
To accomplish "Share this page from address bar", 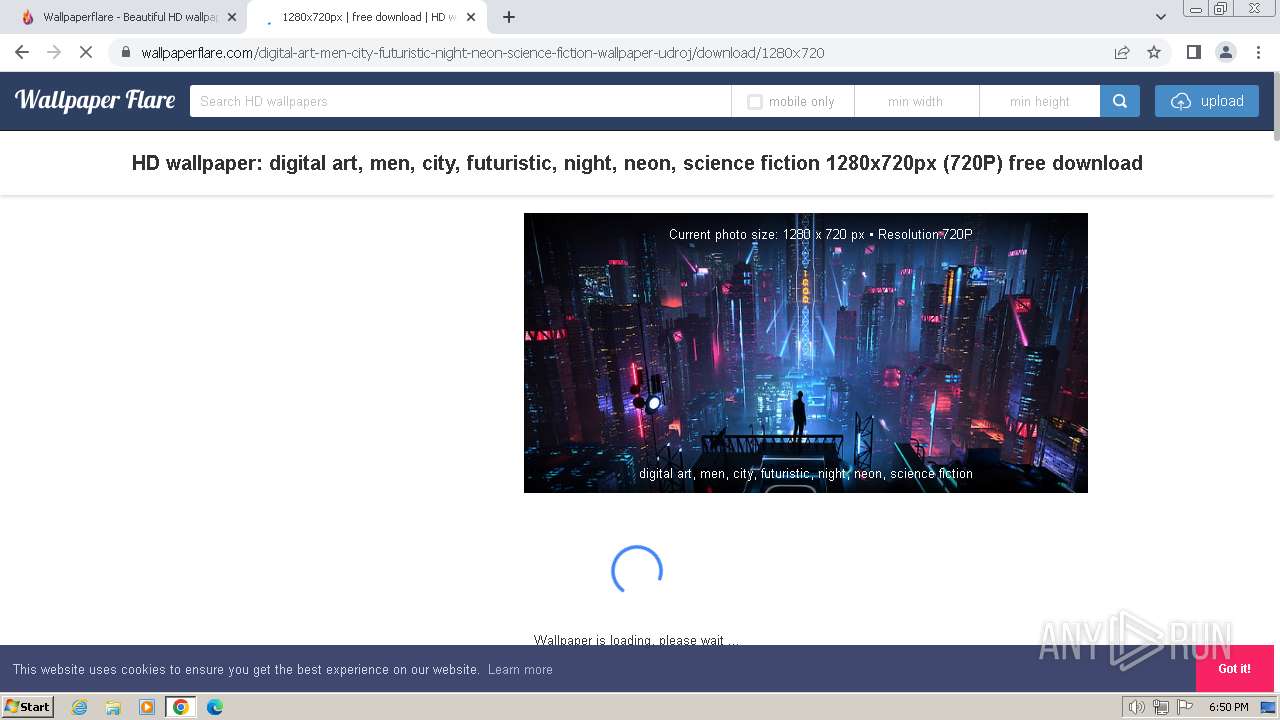I will (1122, 53).
